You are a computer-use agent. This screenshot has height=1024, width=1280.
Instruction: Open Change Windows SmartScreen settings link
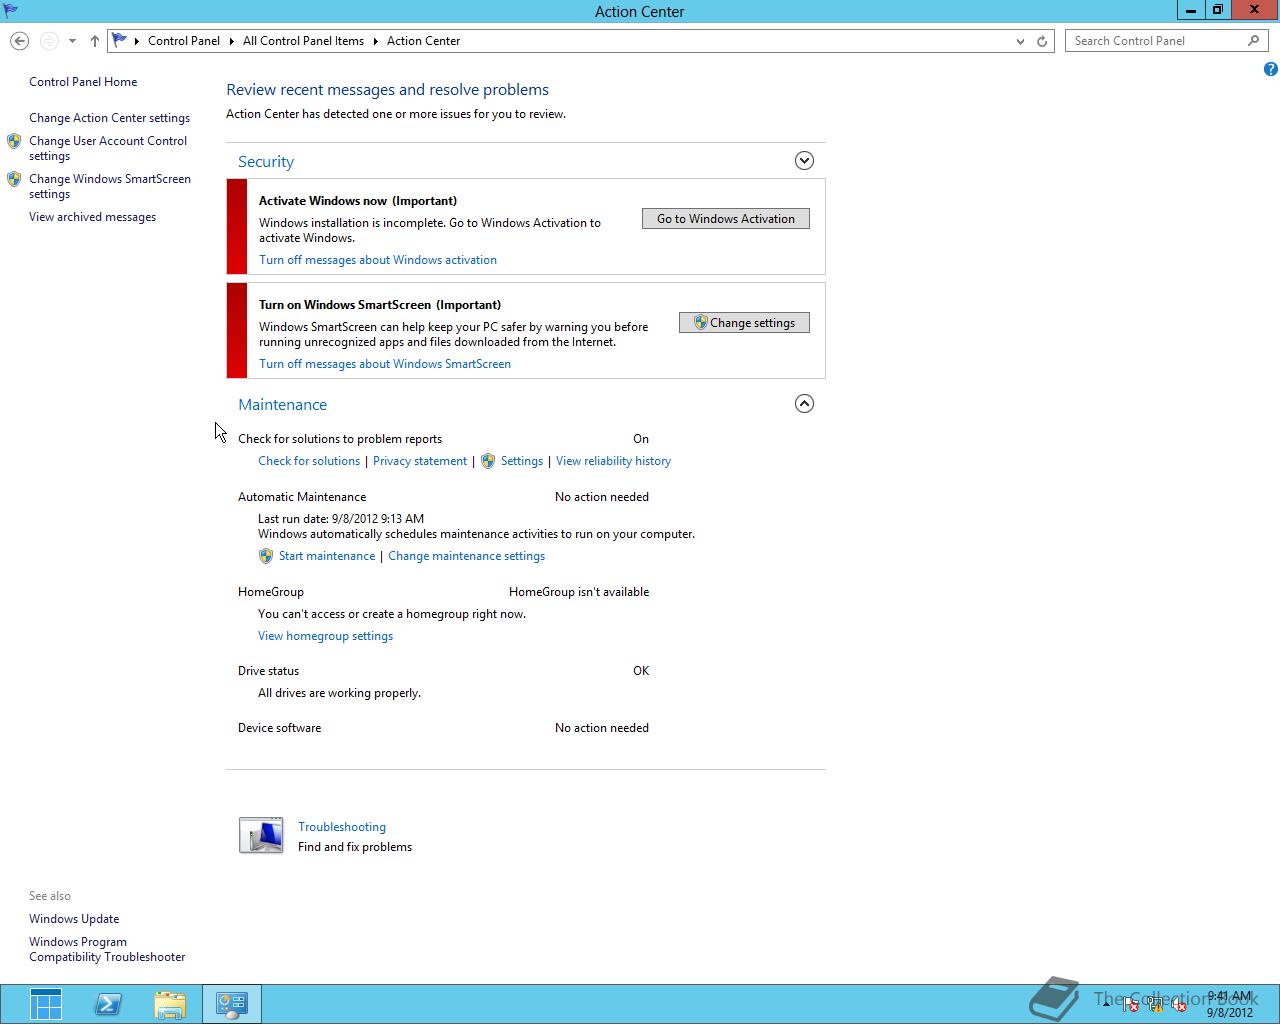pyautogui.click(x=110, y=186)
